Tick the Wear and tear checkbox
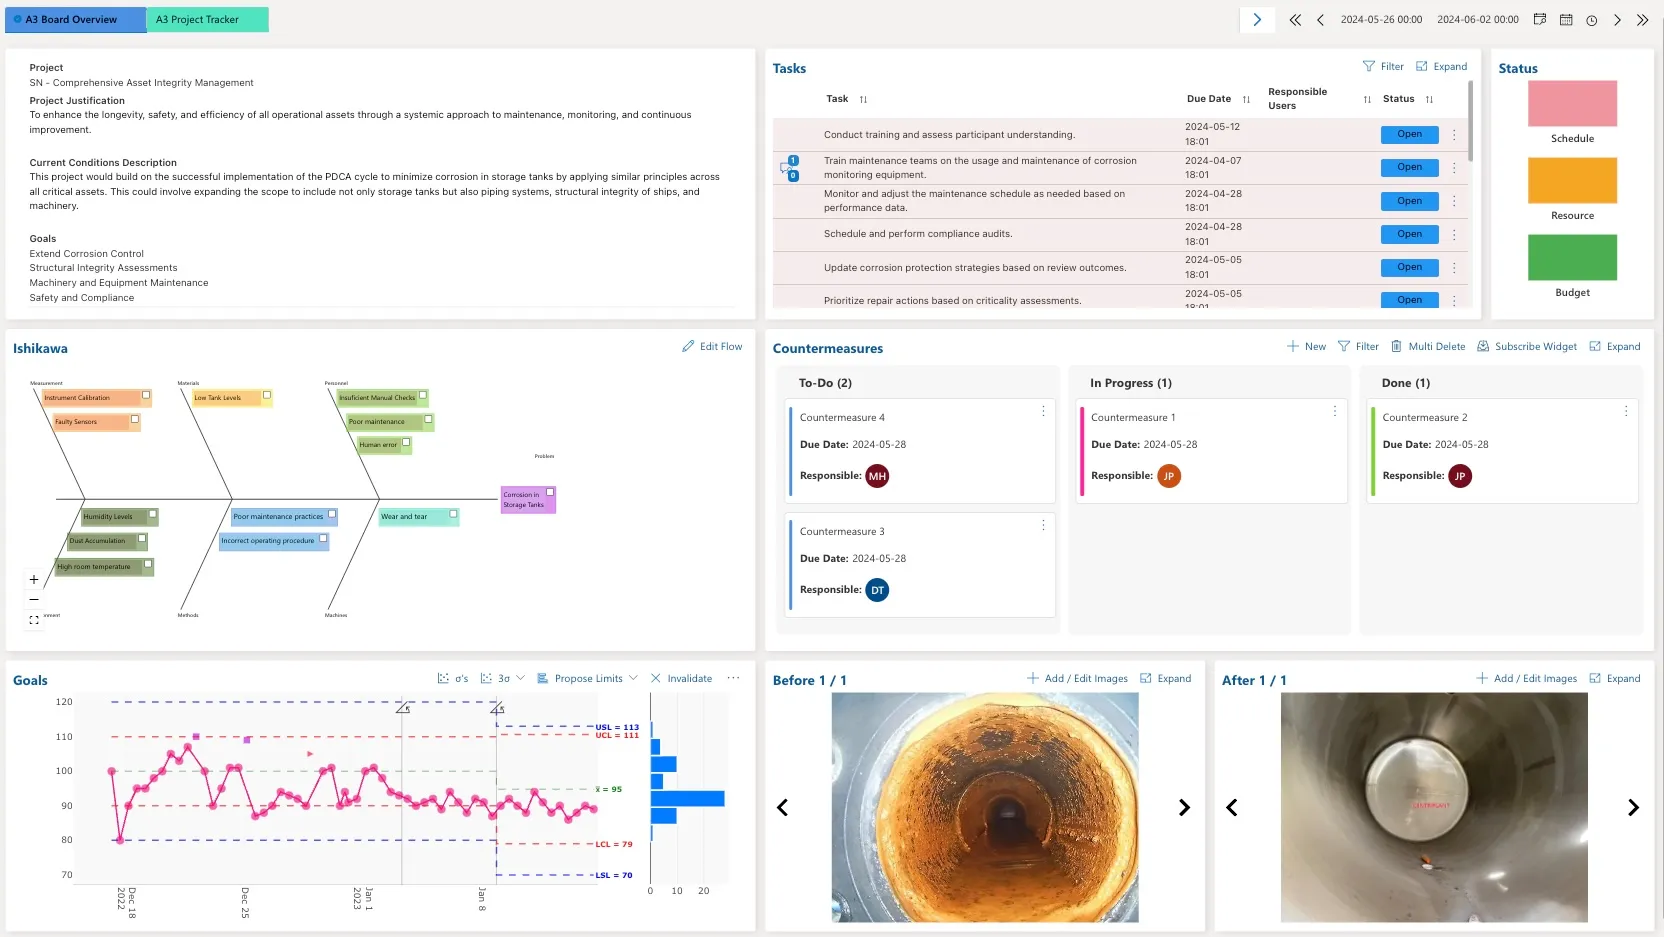1664x937 pixels. (453, 514)
